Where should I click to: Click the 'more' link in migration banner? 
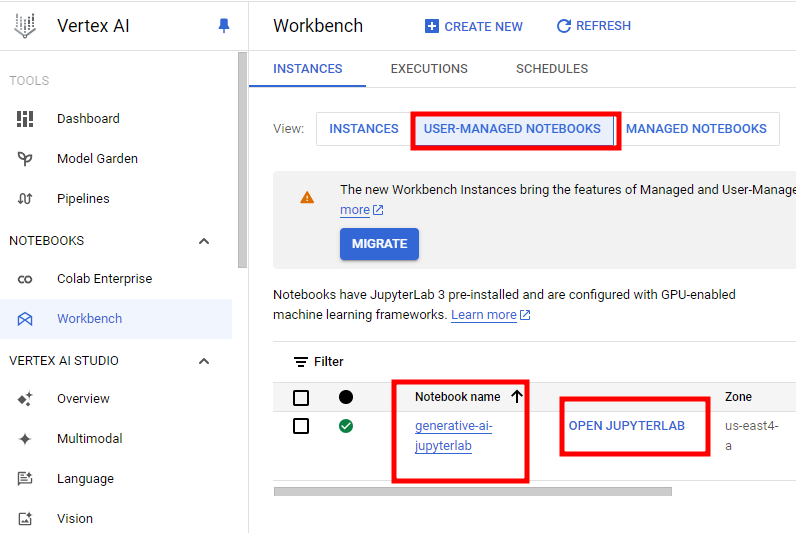tap(355, 210)
